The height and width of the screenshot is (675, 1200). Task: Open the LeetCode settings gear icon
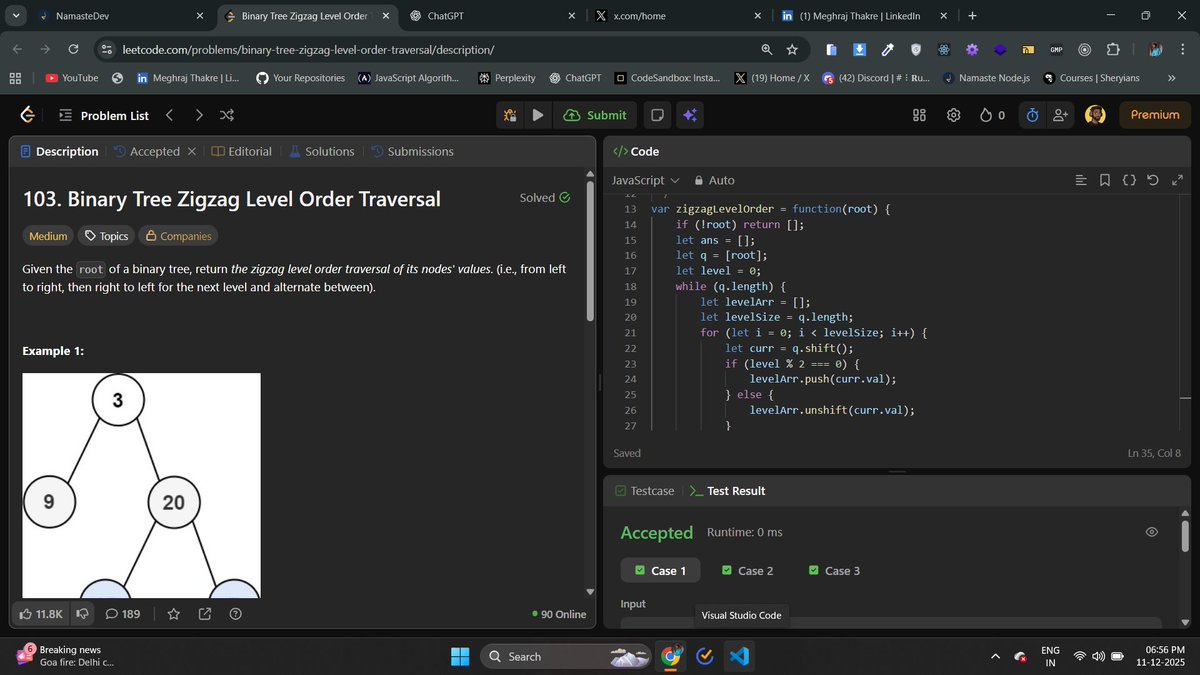(x=953, y=115)
